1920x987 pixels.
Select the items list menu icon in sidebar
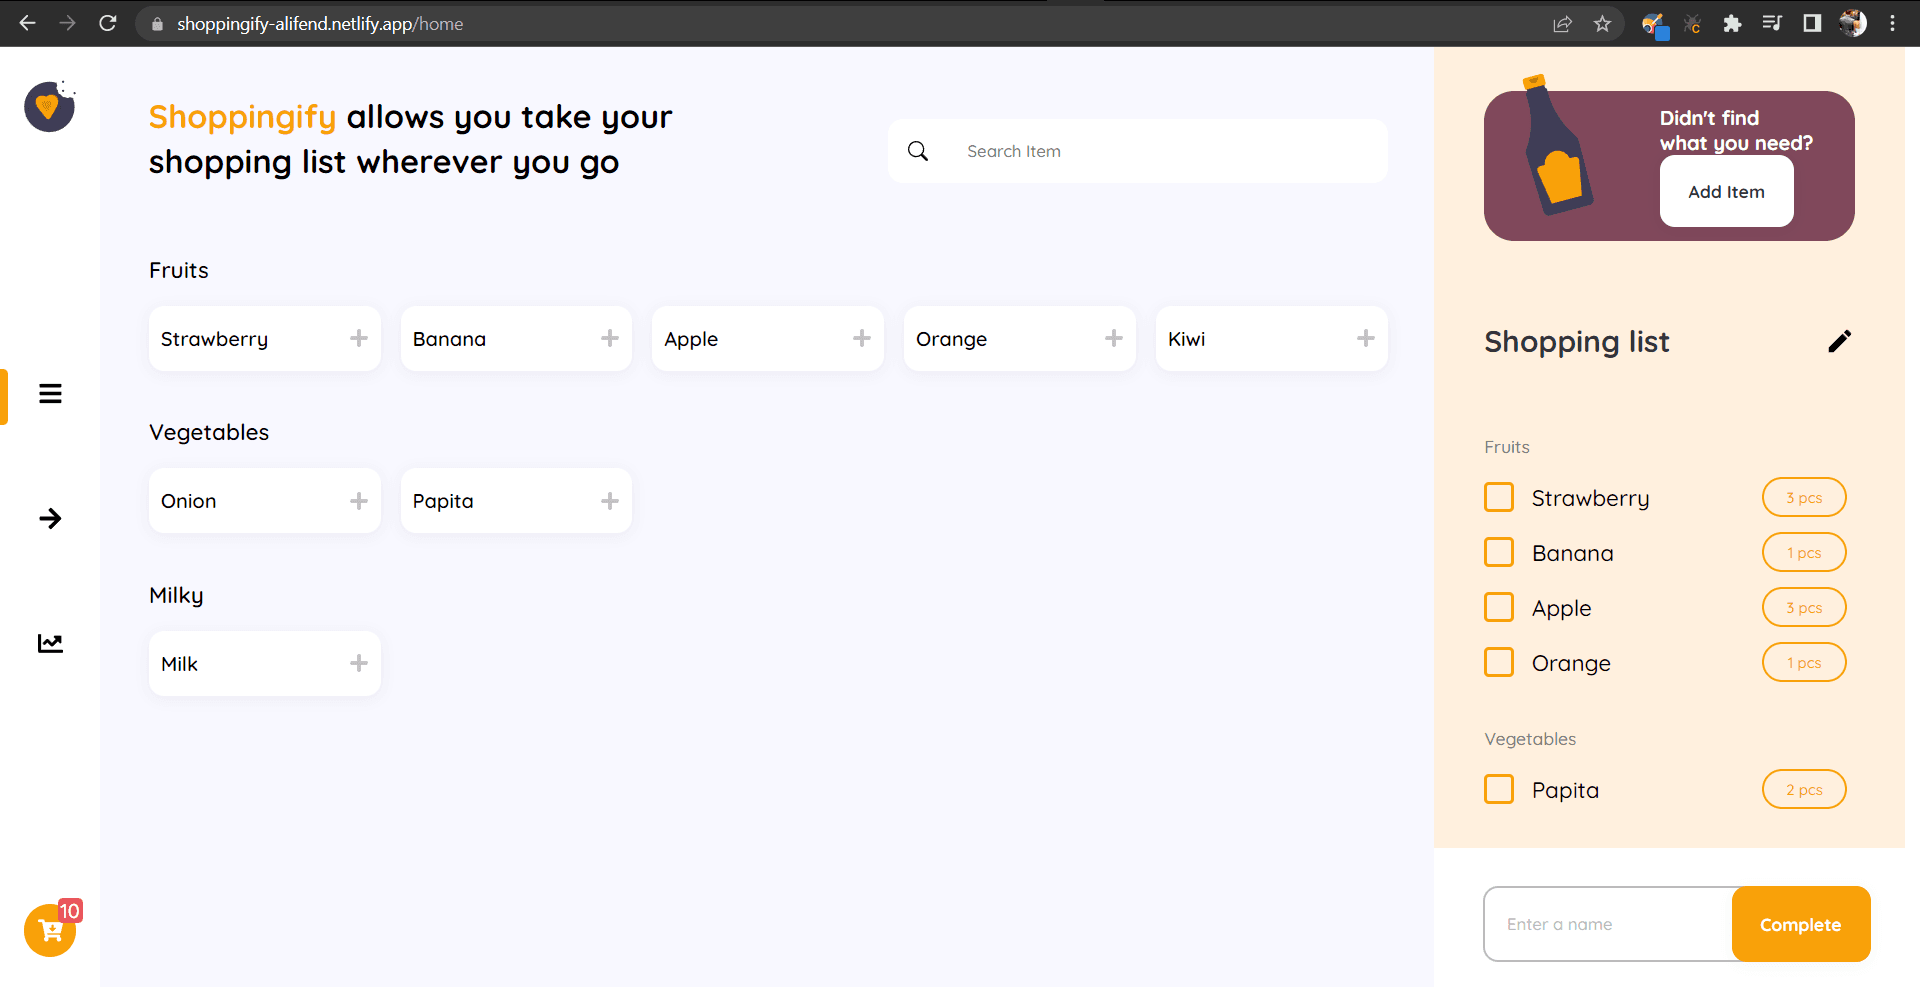click(50, 394)
